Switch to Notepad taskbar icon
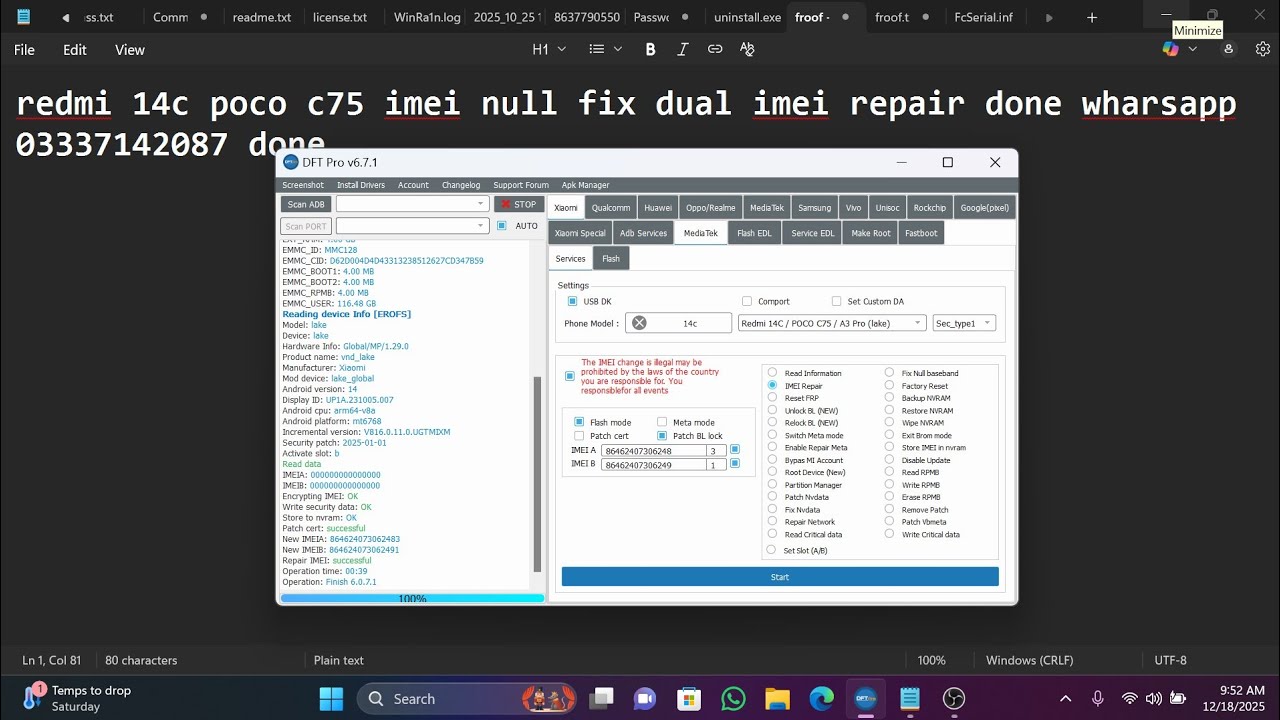1280x720 pixels. [910, 698]
